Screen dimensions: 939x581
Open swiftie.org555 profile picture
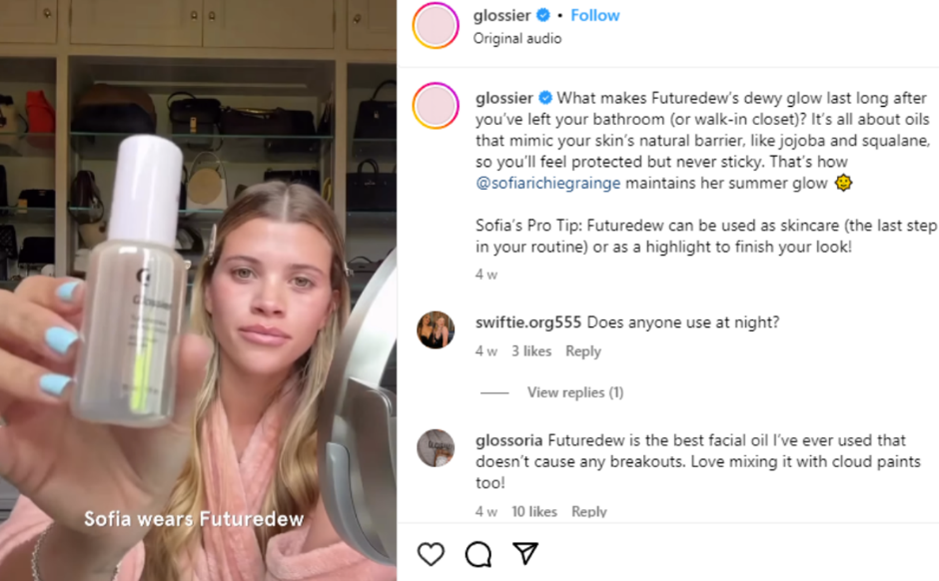pyautogui.click(x=436, y=330)
